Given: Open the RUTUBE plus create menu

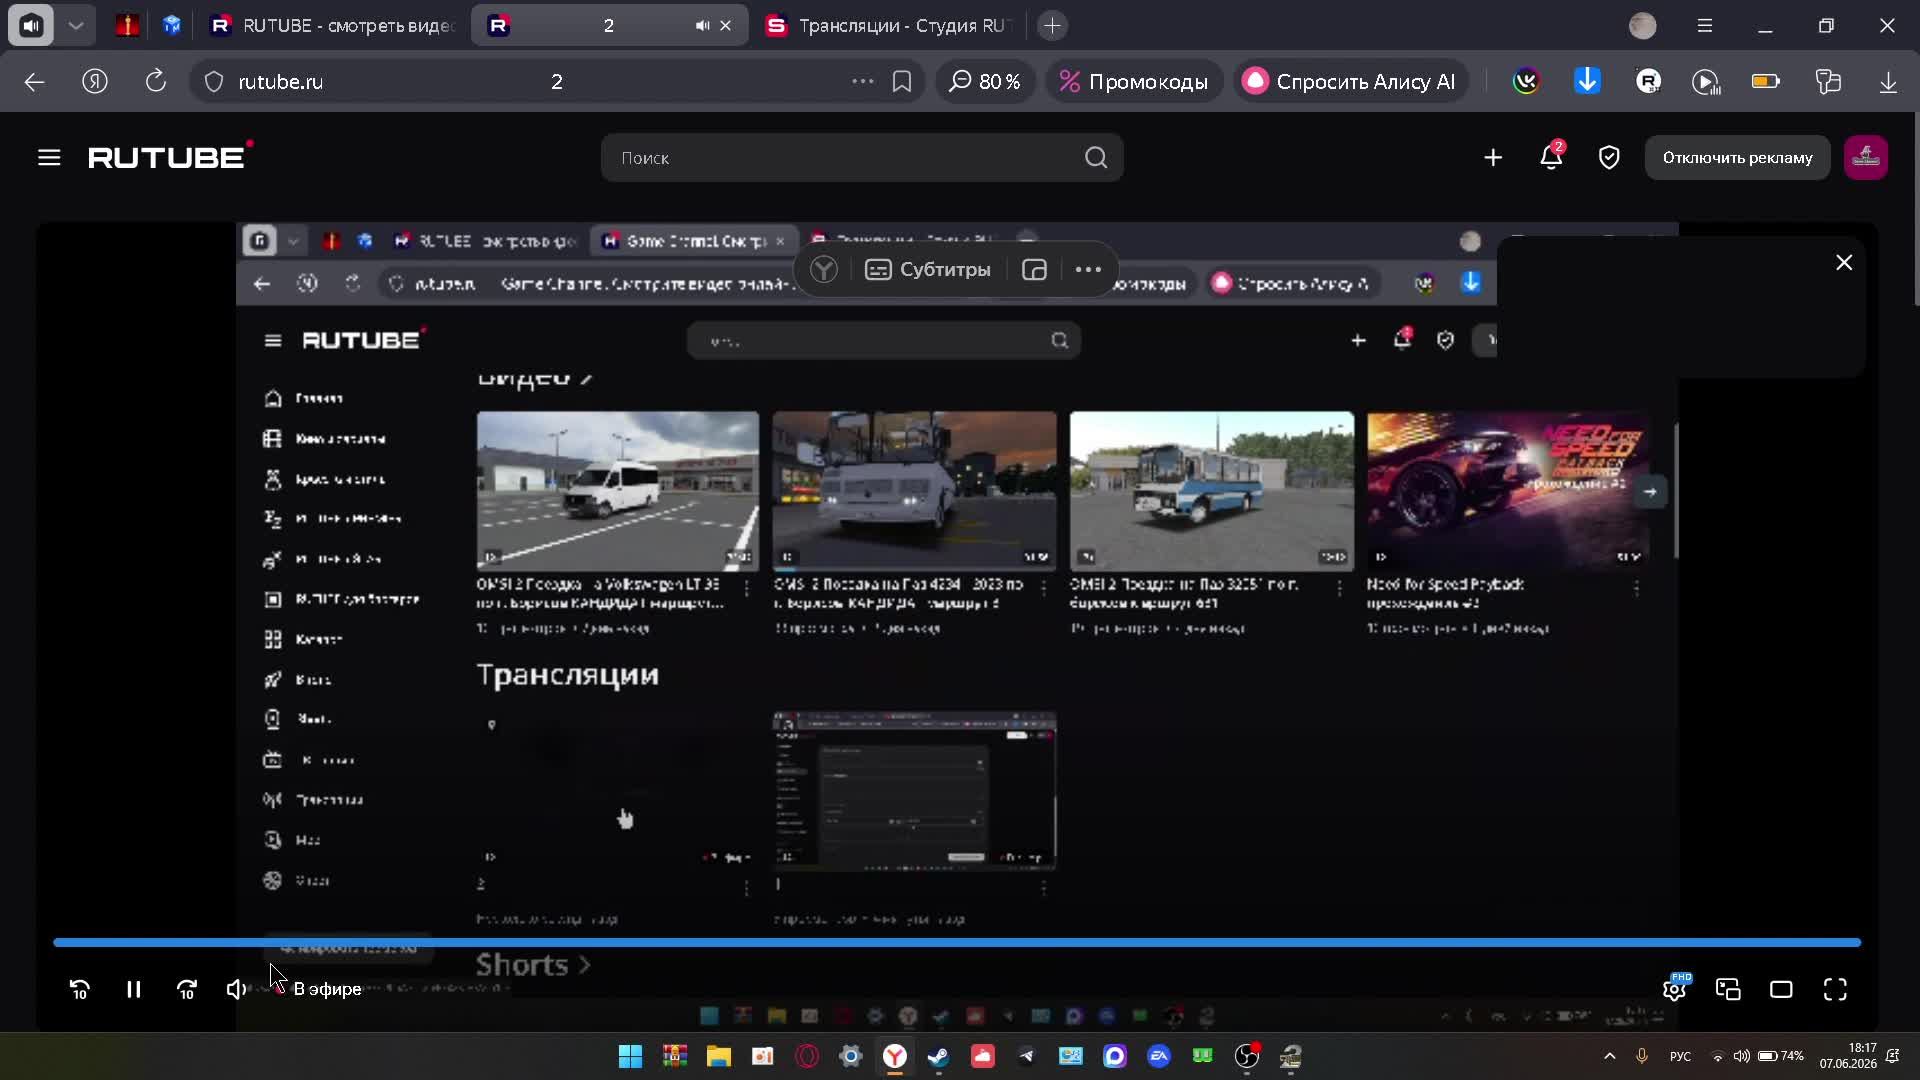Looking at the screenshot, I should pos(1493,157).
